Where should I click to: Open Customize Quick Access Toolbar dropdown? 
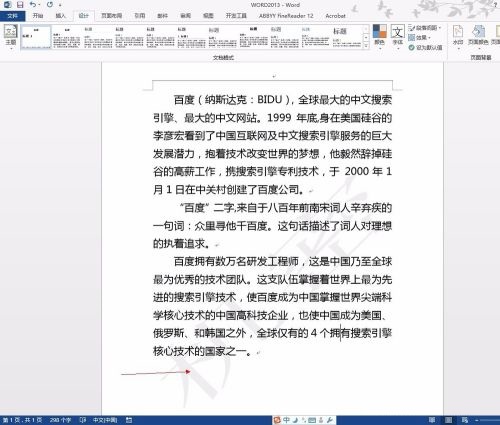(x=60, y=5)
